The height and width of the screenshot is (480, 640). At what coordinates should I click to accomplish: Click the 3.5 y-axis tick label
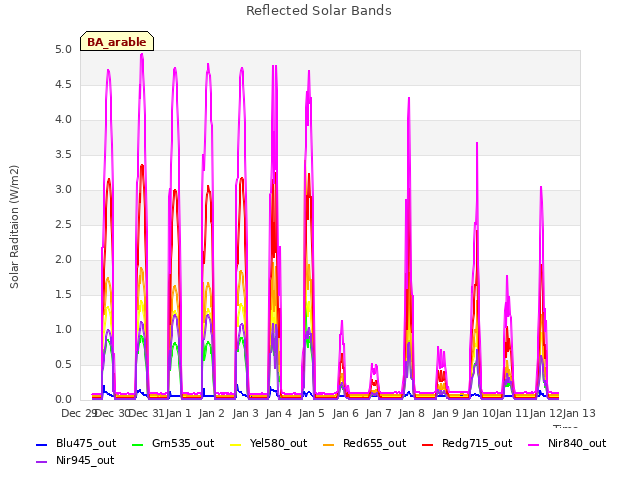63,155
